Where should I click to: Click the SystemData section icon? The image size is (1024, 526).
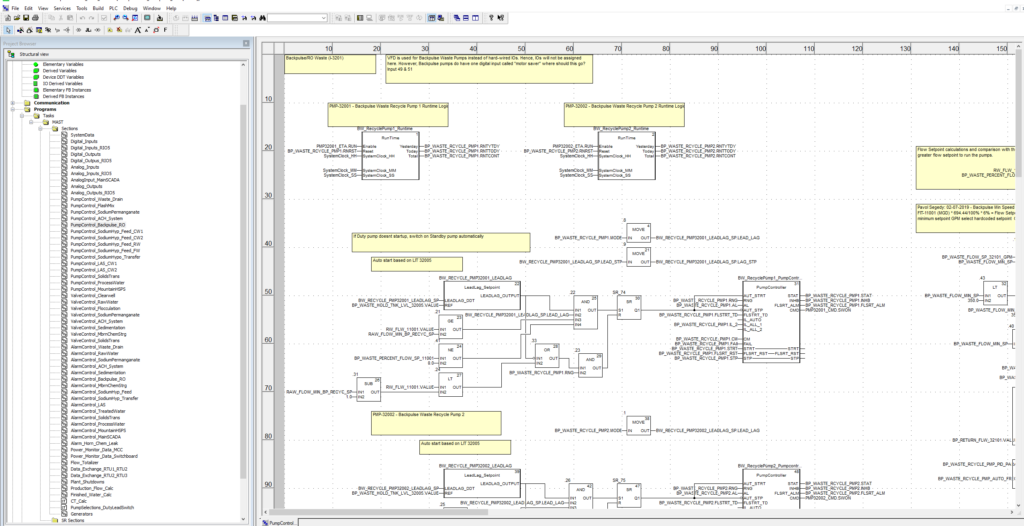pos(65,135)
